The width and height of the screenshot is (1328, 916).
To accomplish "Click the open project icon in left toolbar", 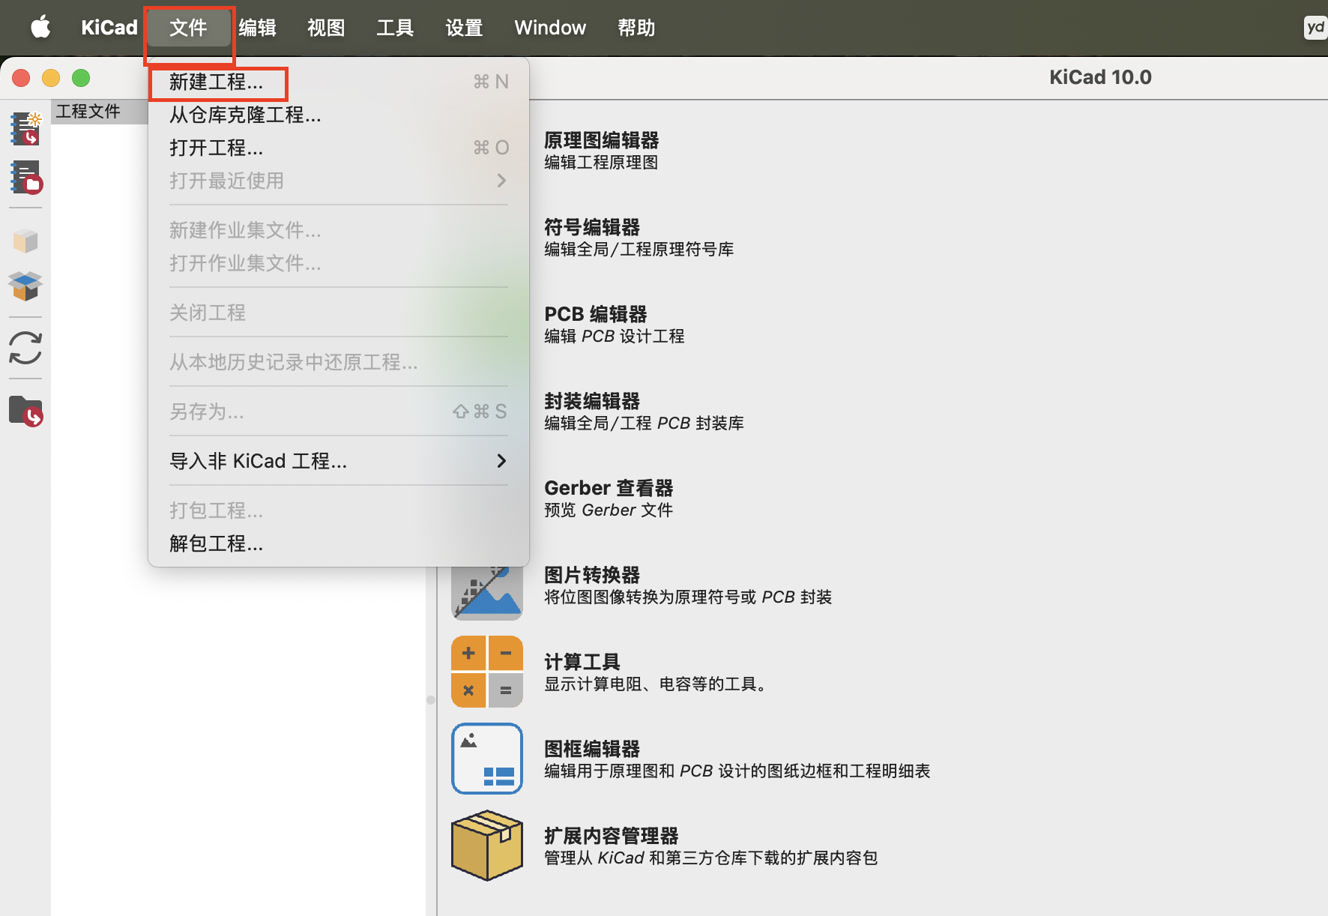I will click(x=25, y=178).
